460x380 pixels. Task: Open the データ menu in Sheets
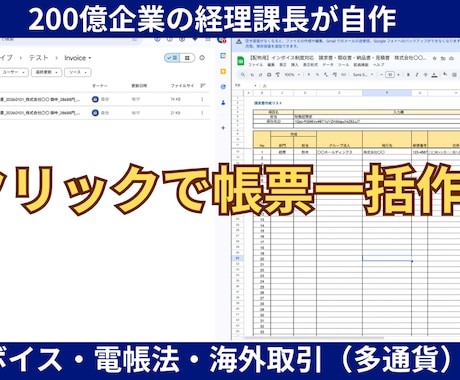328,65
